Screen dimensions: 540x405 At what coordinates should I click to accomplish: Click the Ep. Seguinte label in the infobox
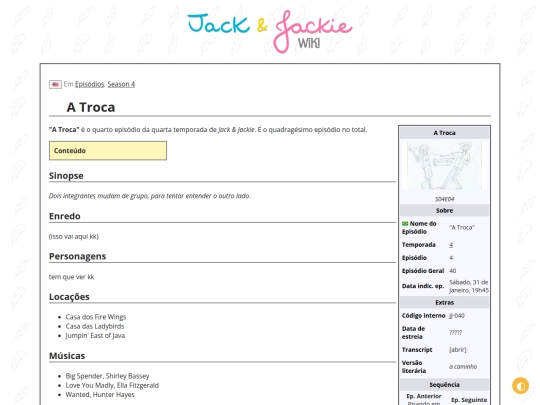pos(469,400)
